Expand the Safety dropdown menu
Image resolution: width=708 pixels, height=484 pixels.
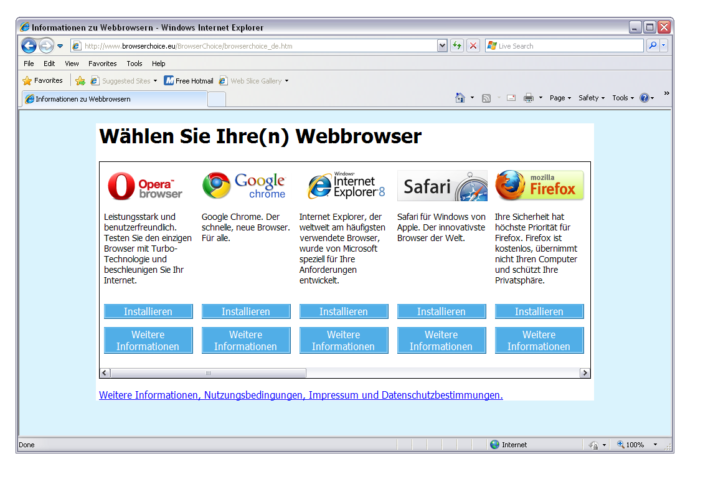591,98
